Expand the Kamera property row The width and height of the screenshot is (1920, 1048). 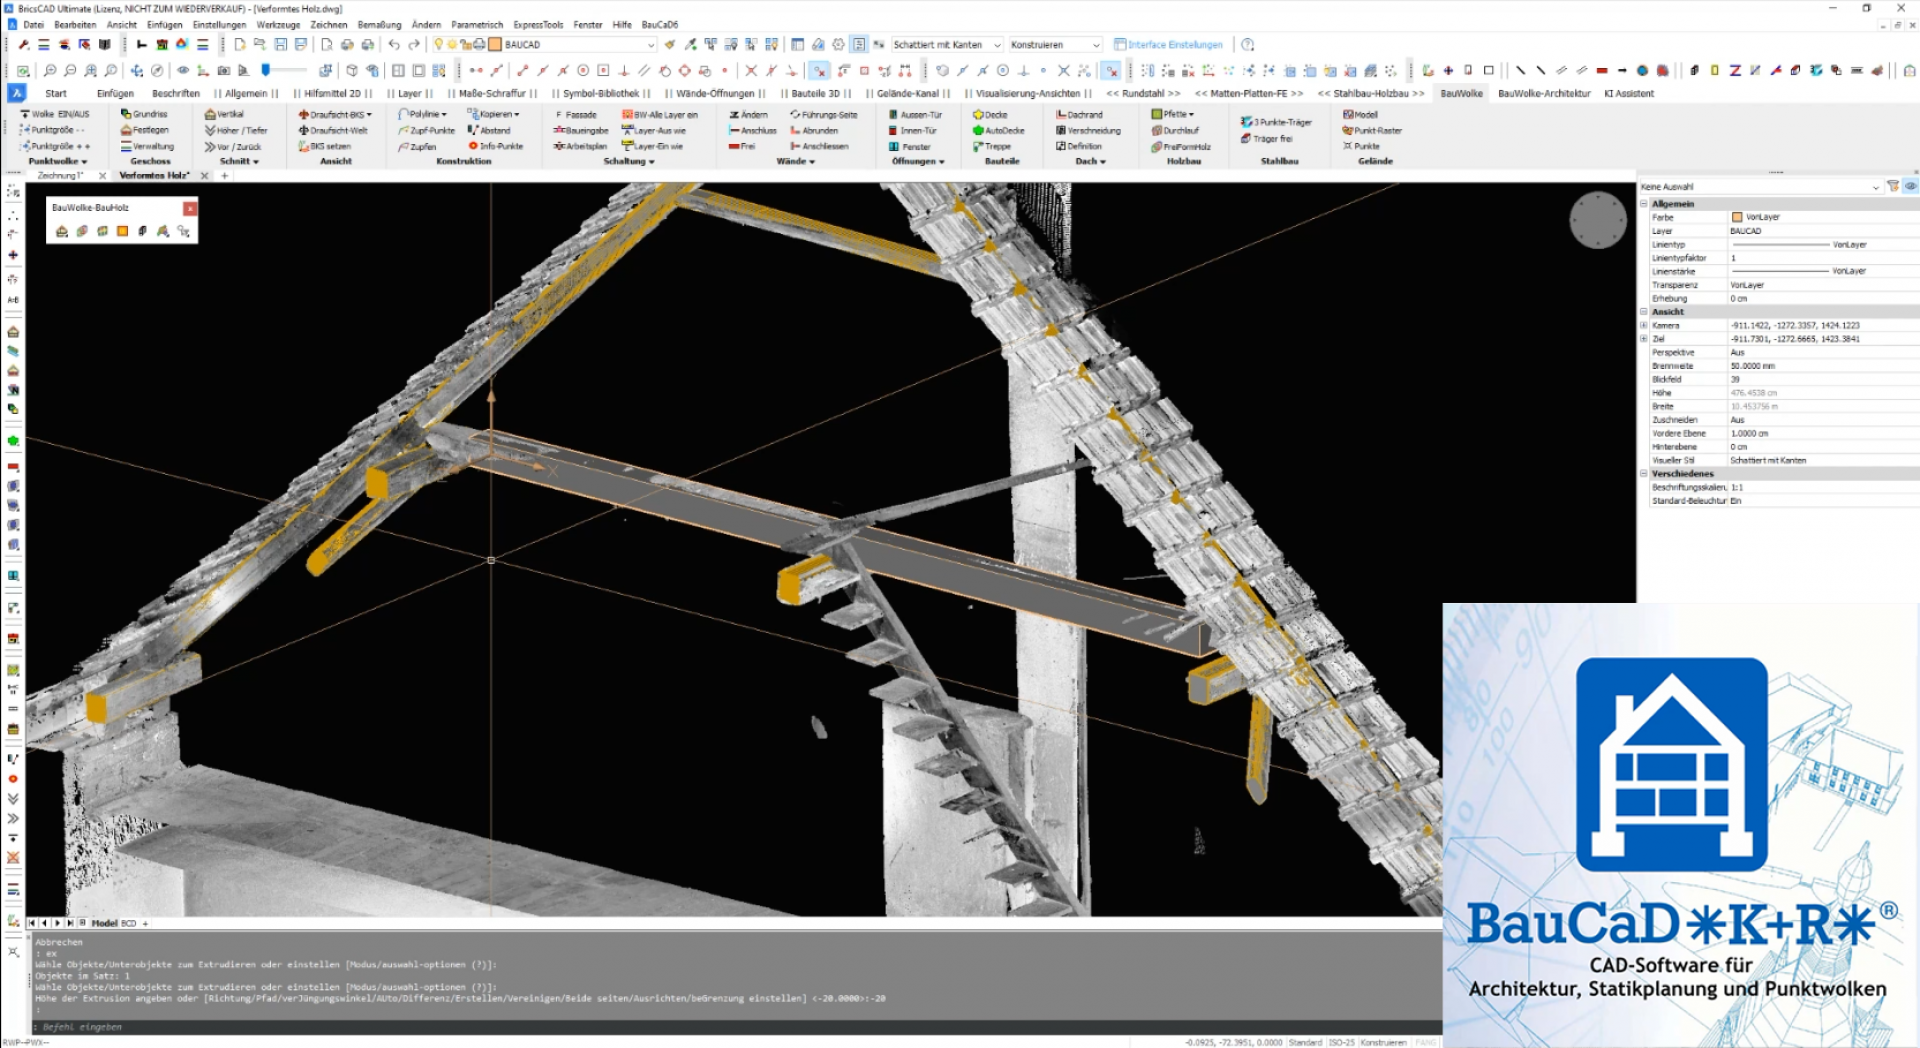(1643, 325)
